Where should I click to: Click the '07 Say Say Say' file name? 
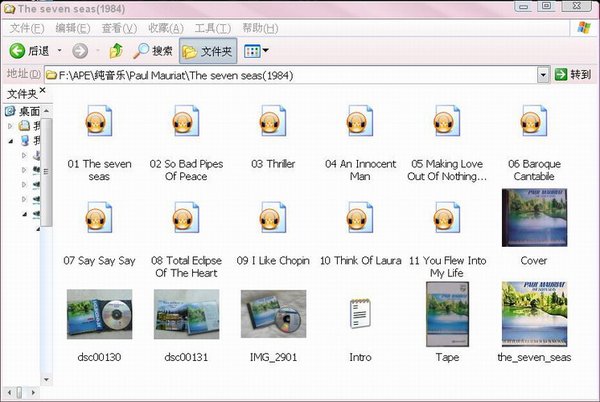[x=99, y=260]
